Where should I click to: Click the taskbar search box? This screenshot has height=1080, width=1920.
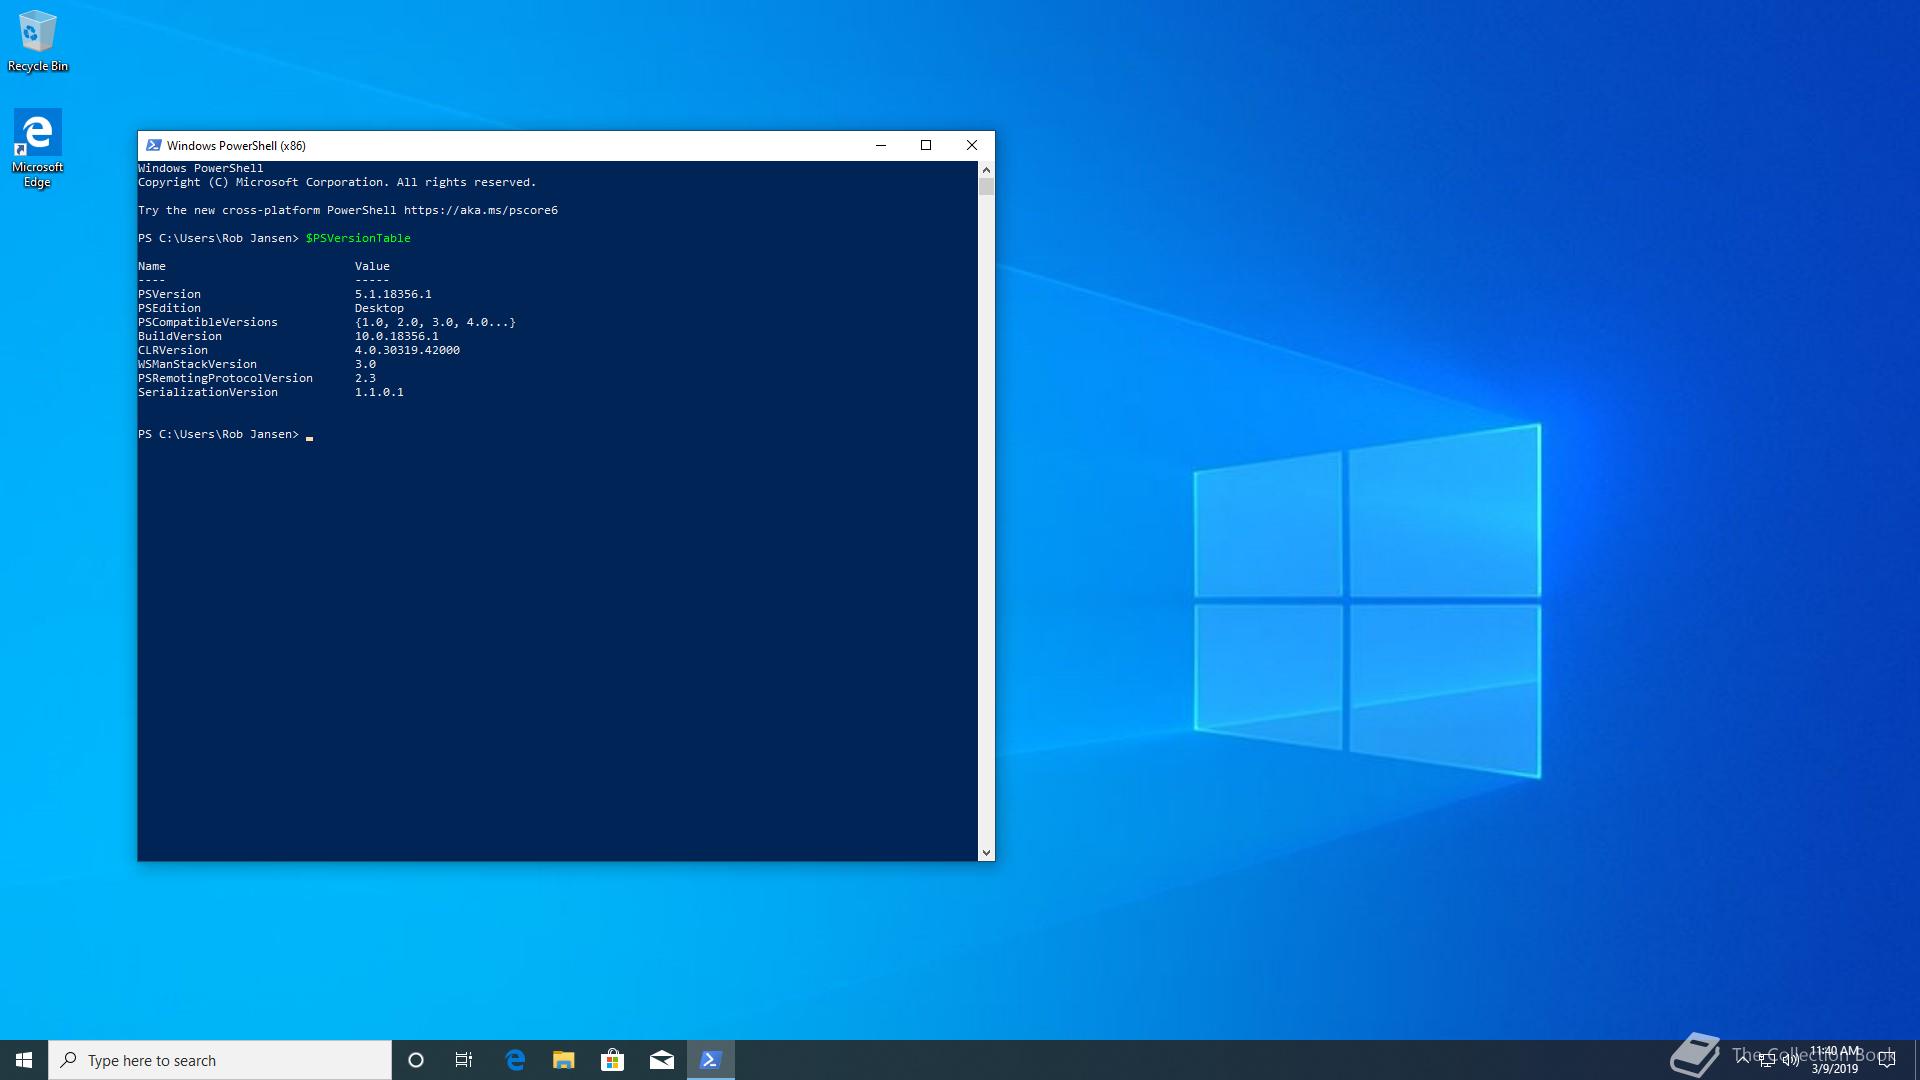(x=220, y=1060)
